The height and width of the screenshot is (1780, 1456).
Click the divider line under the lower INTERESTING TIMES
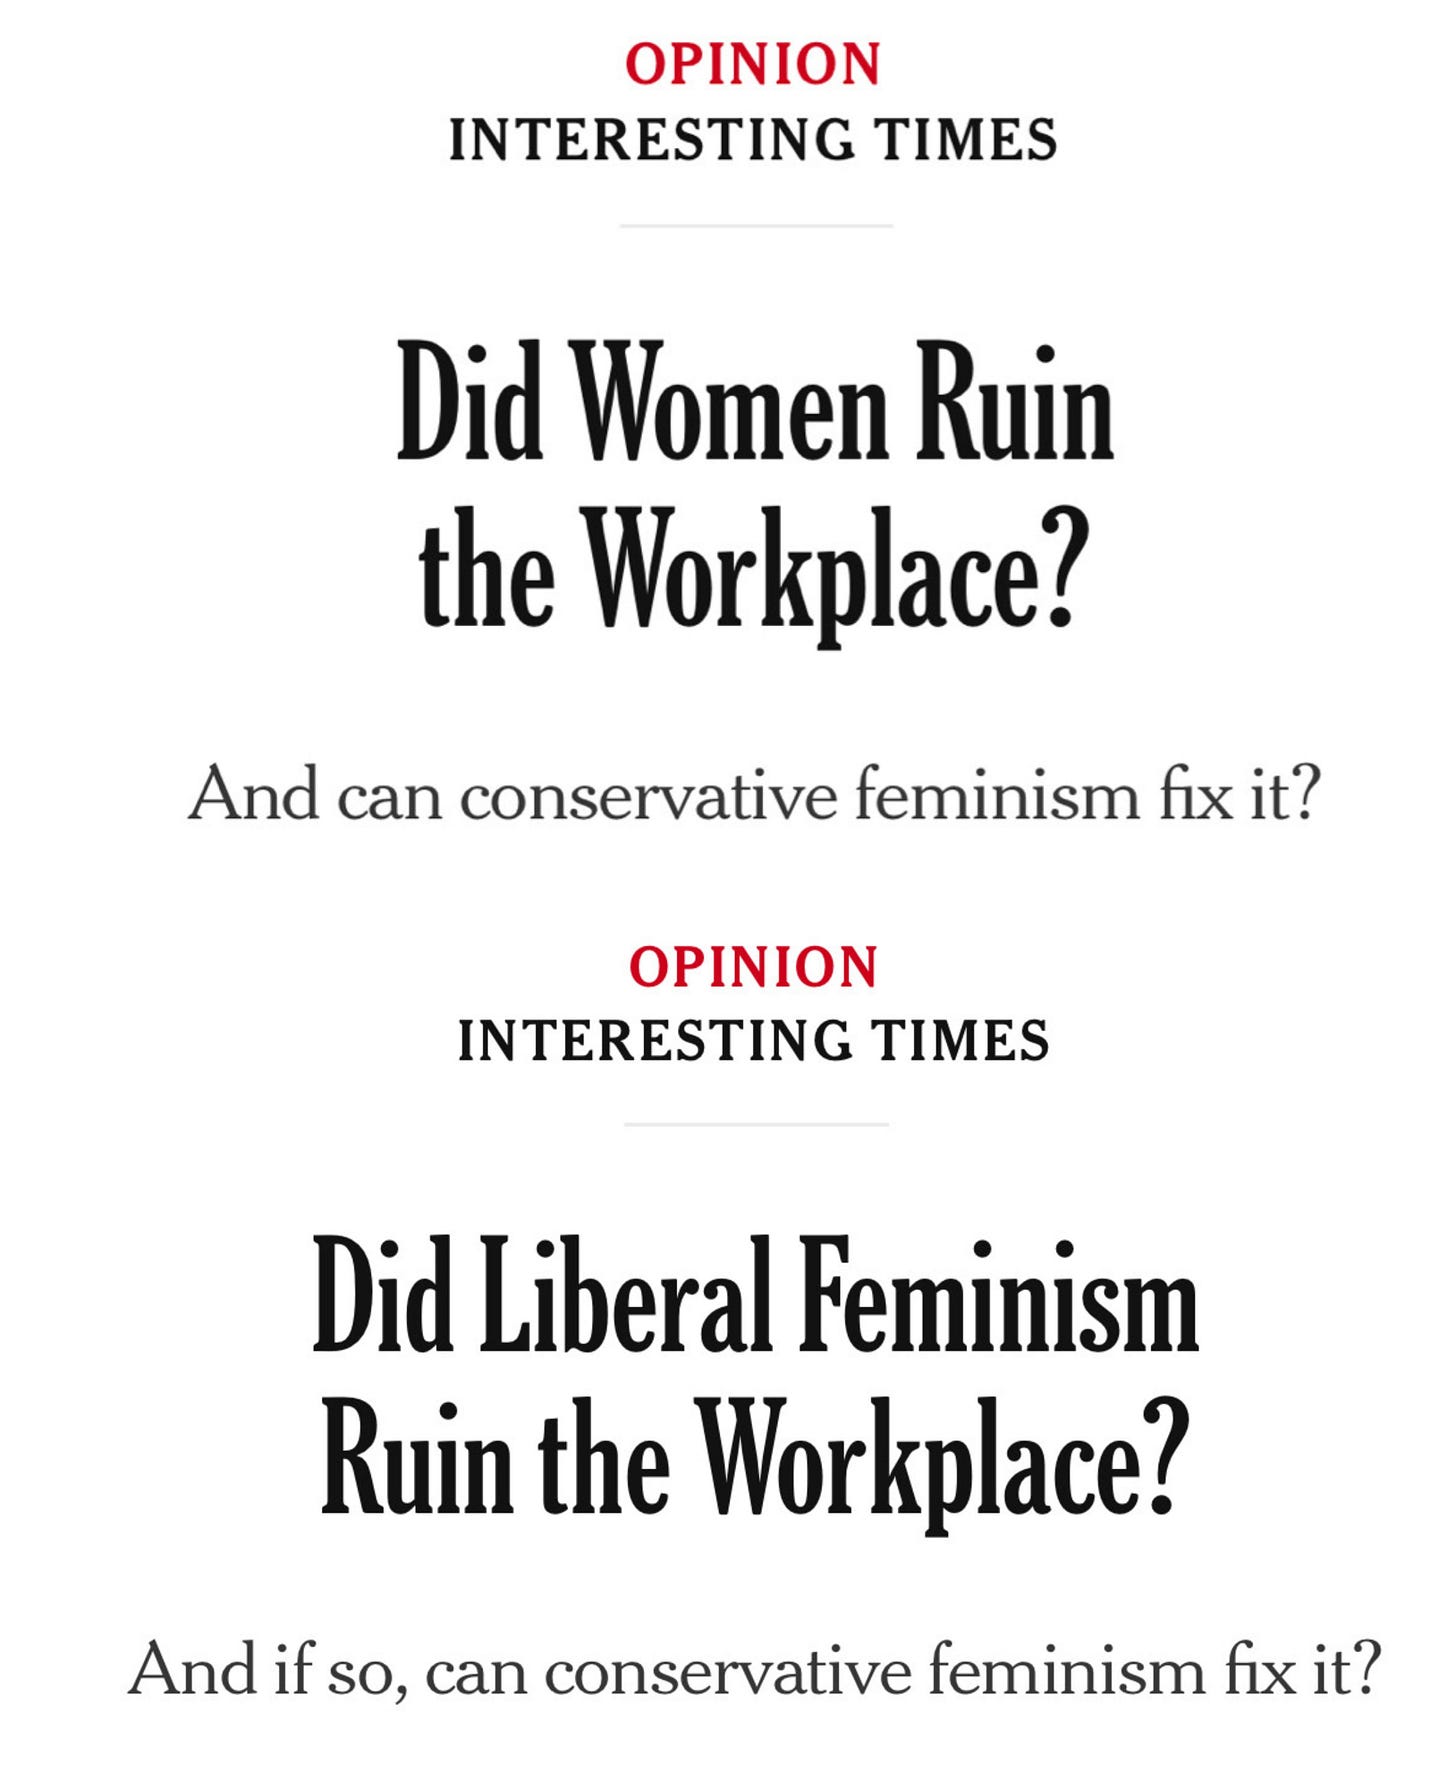pyautogui.click(x=756, y=1124)
